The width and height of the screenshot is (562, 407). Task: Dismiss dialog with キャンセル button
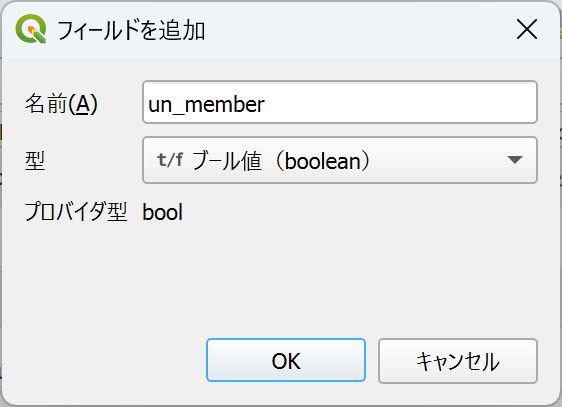tap(458, 361)
